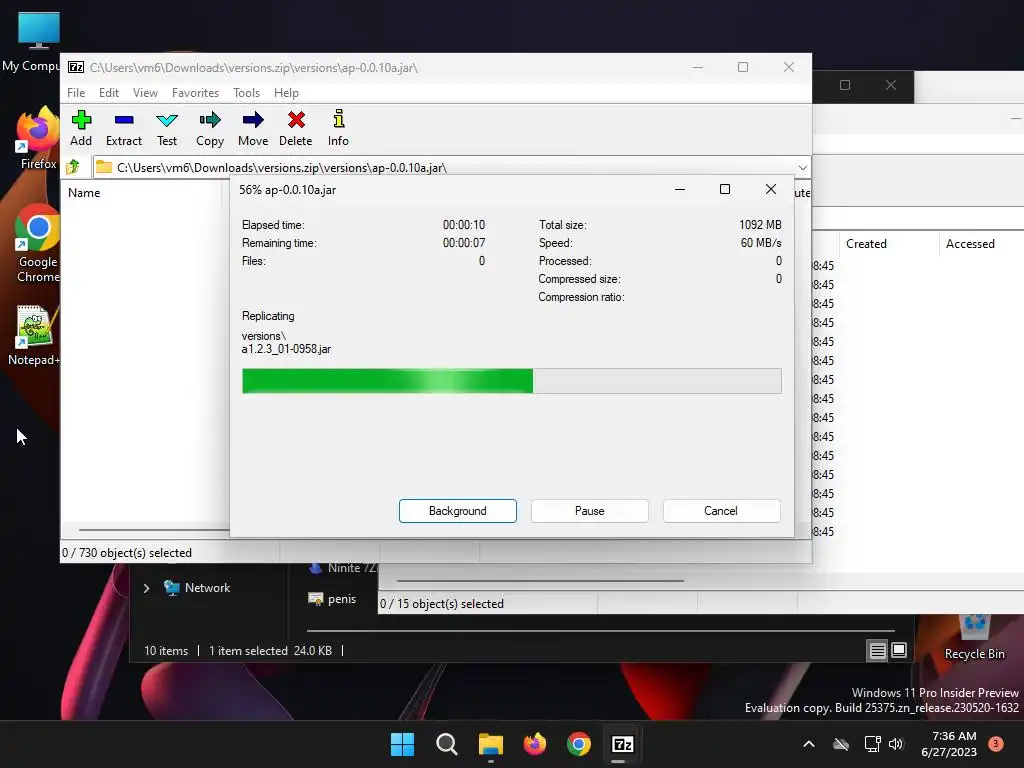The height and width of the screenshot is (768, 1024).
Task: Launch Firefox from the taskbar
Action: click(535, 744)
